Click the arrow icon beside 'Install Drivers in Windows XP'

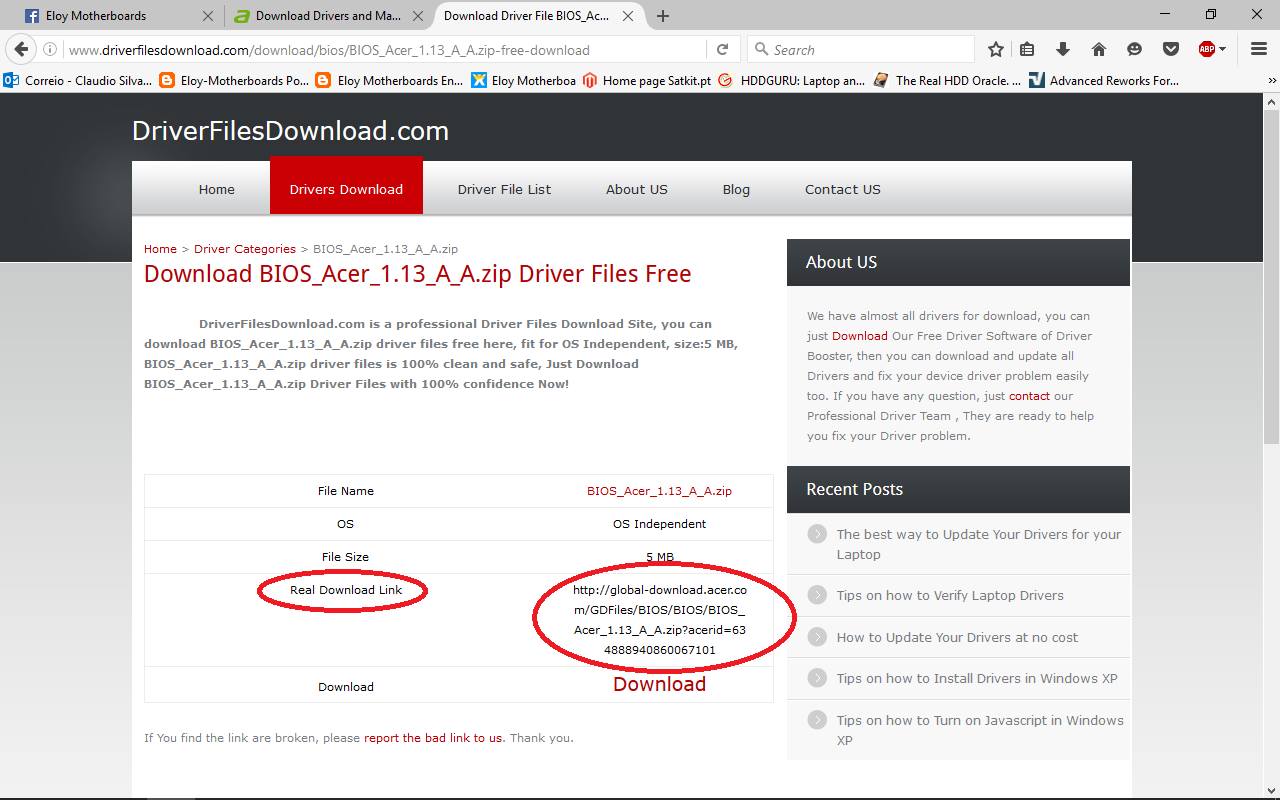(x=818, y=678)
